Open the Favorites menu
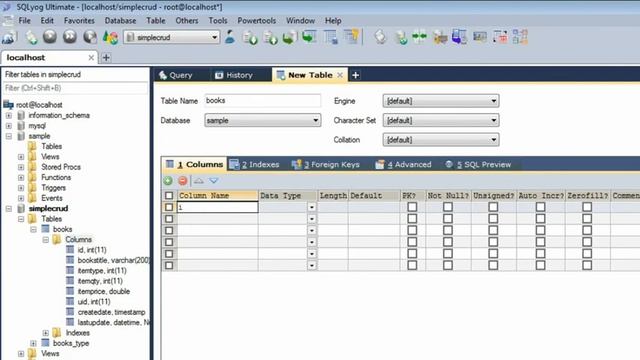Screen dimensions: 640x360 (79, 20)
